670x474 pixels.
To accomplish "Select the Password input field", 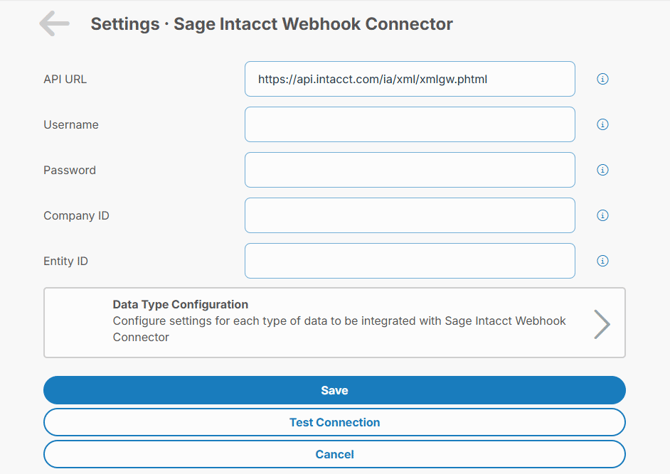I will pyautogui.click(x=409, y=170).
